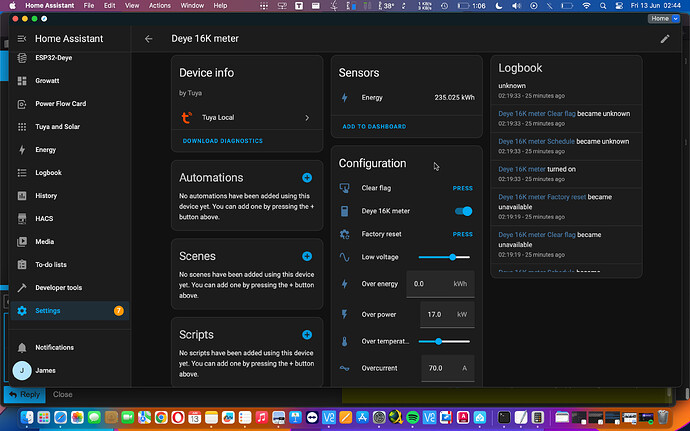Open Notifications in the sidebar

[54, 347]
